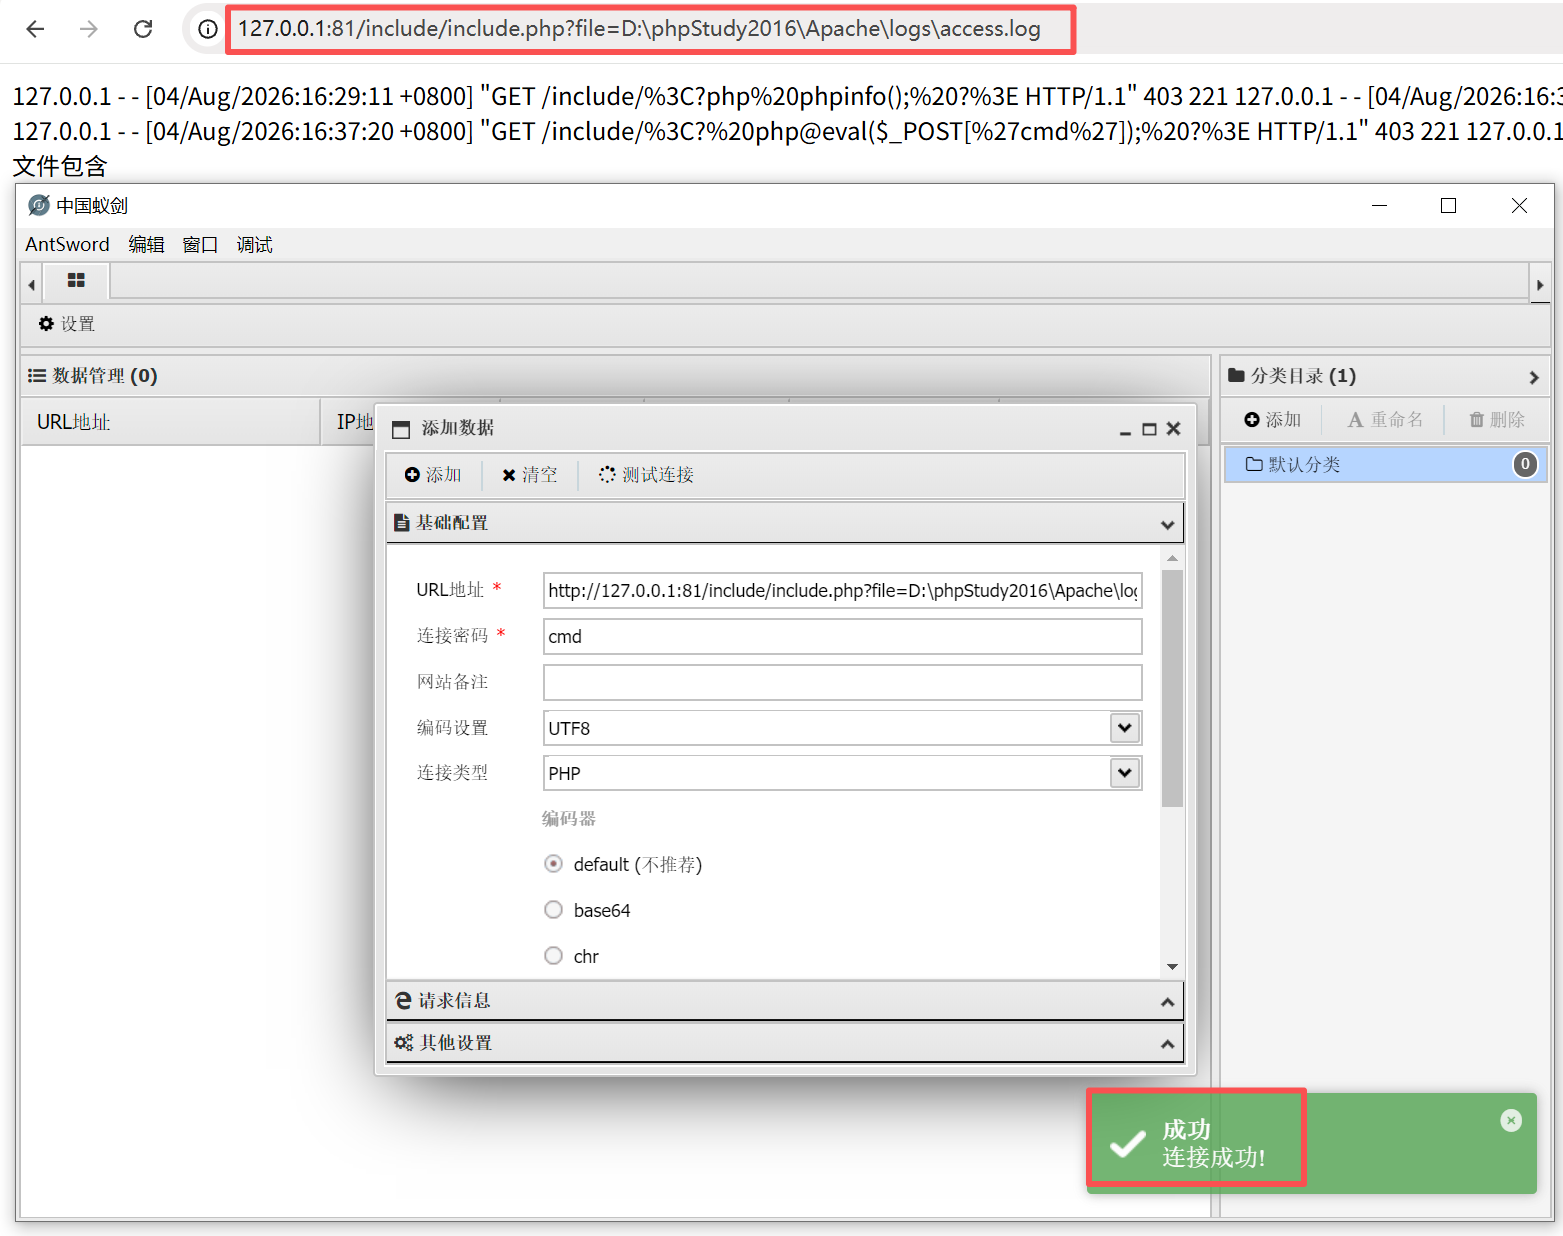Click the form scrollbar up arrow
The image size is (1563, 1236).
coord(1172,558)
